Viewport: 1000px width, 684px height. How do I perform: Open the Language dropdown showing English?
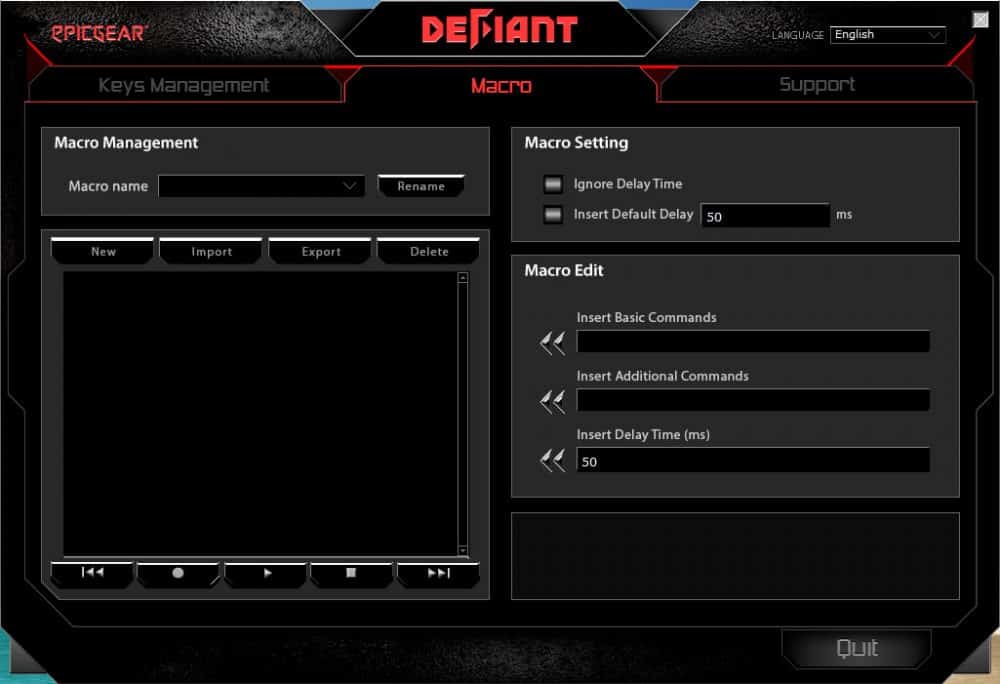[888, 34]
